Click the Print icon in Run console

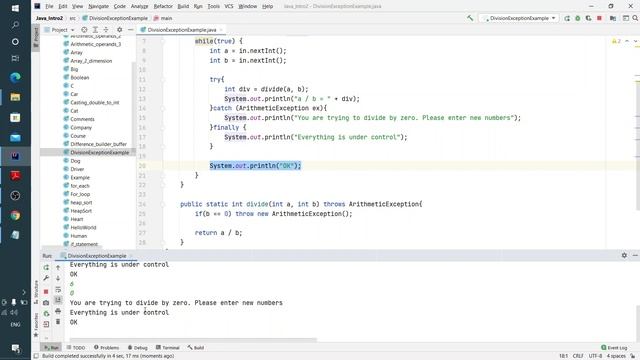[x=58, y=311]
